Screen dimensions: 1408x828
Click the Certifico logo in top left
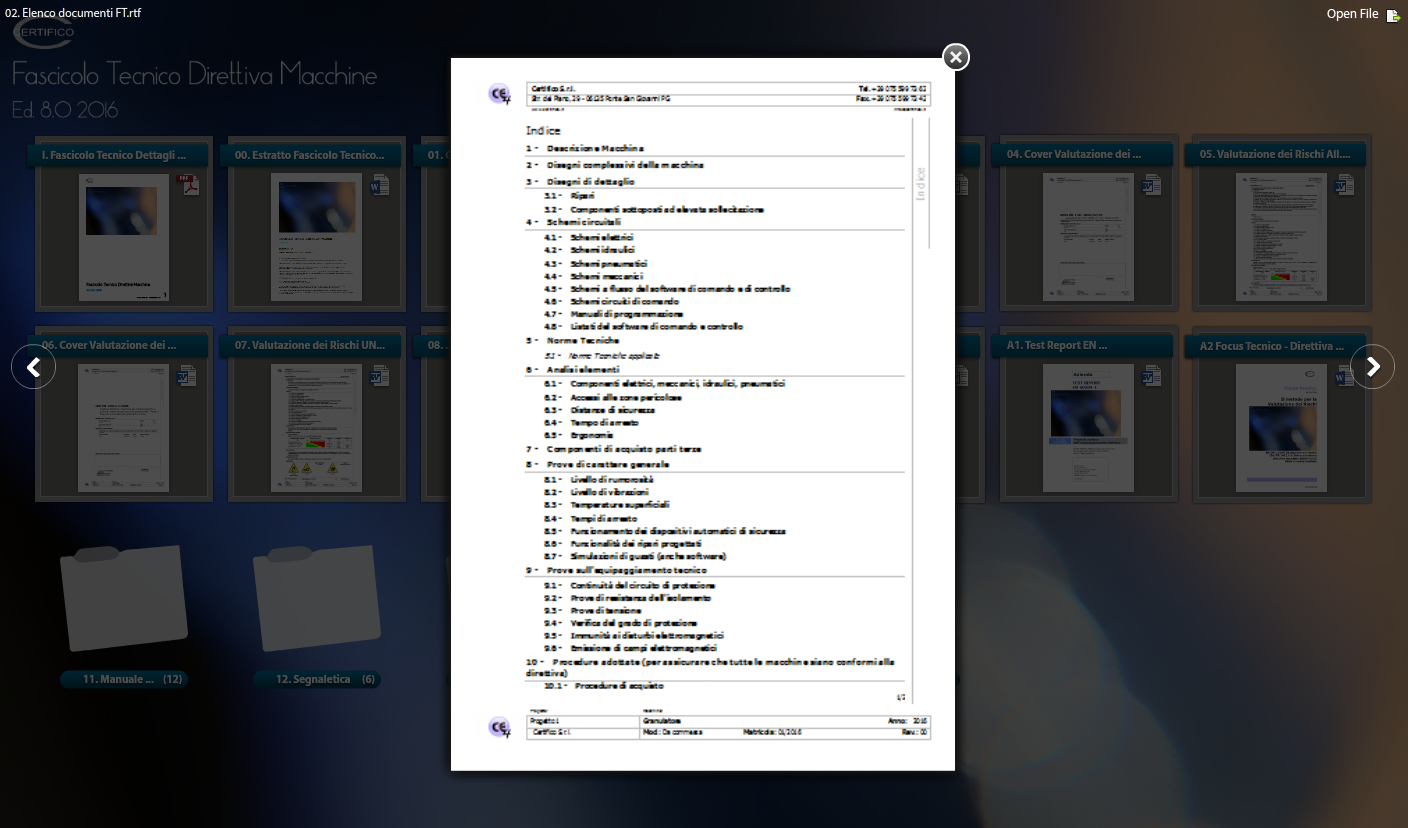point(43,33)
